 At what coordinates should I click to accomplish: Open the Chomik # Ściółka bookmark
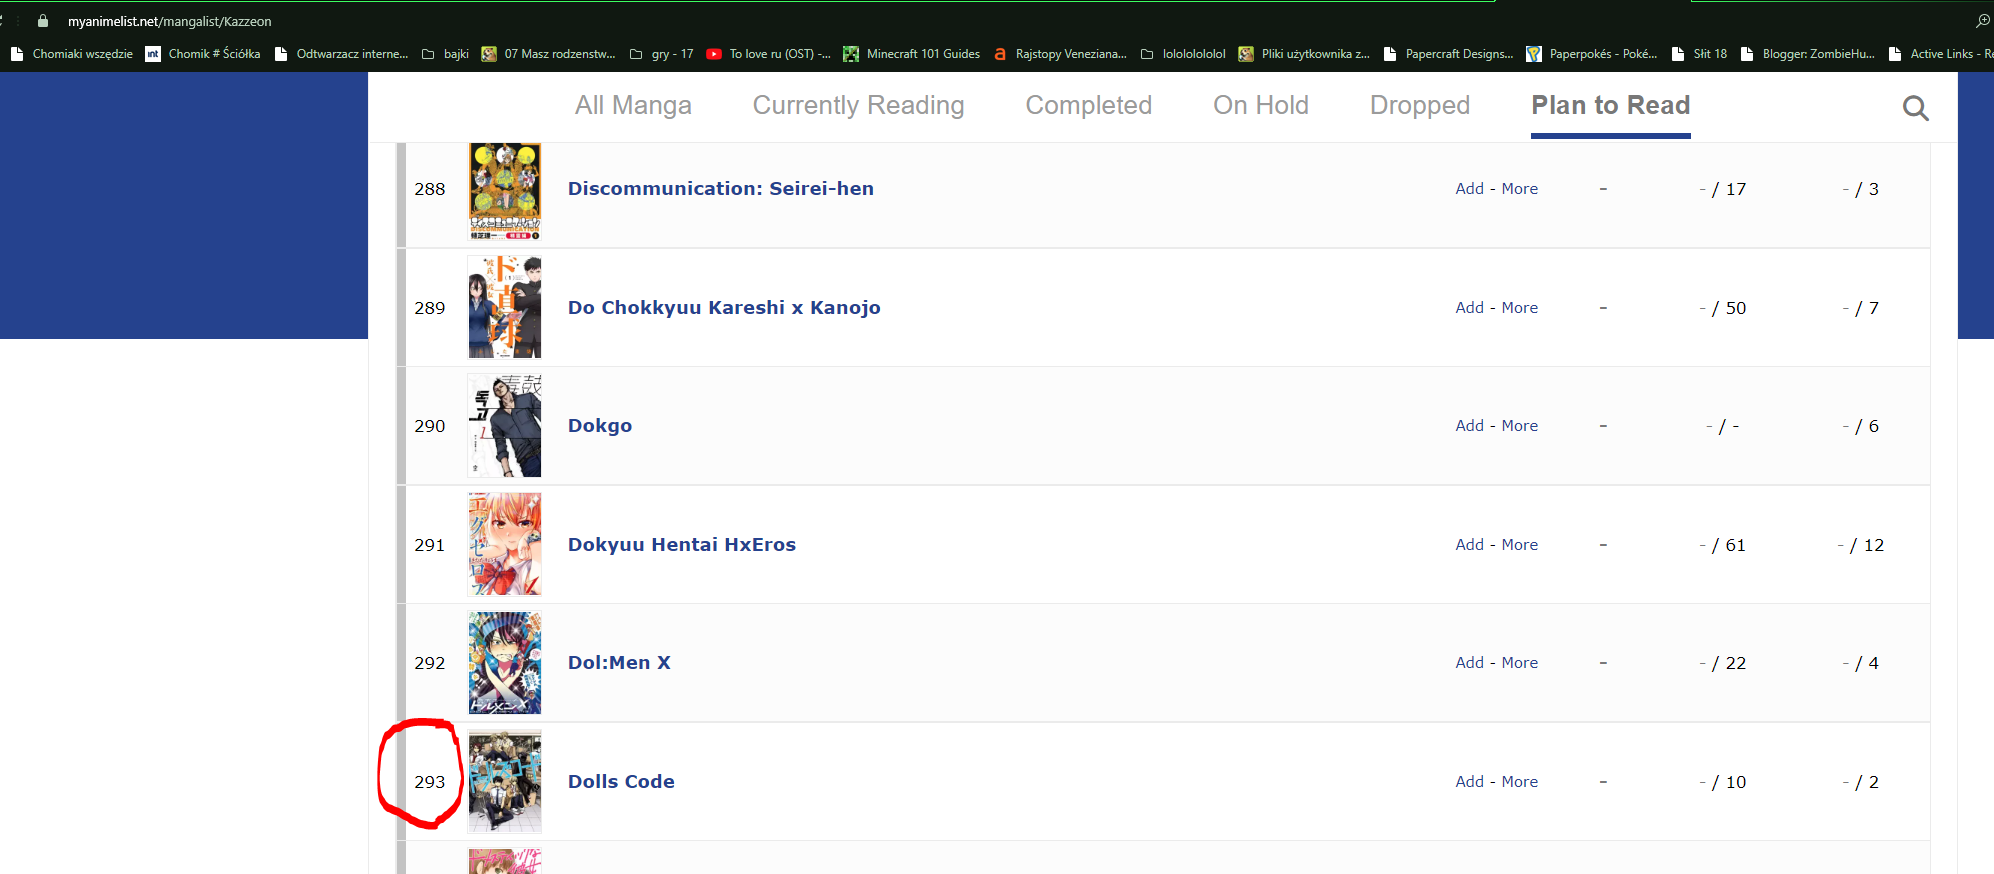pos(203,54)
